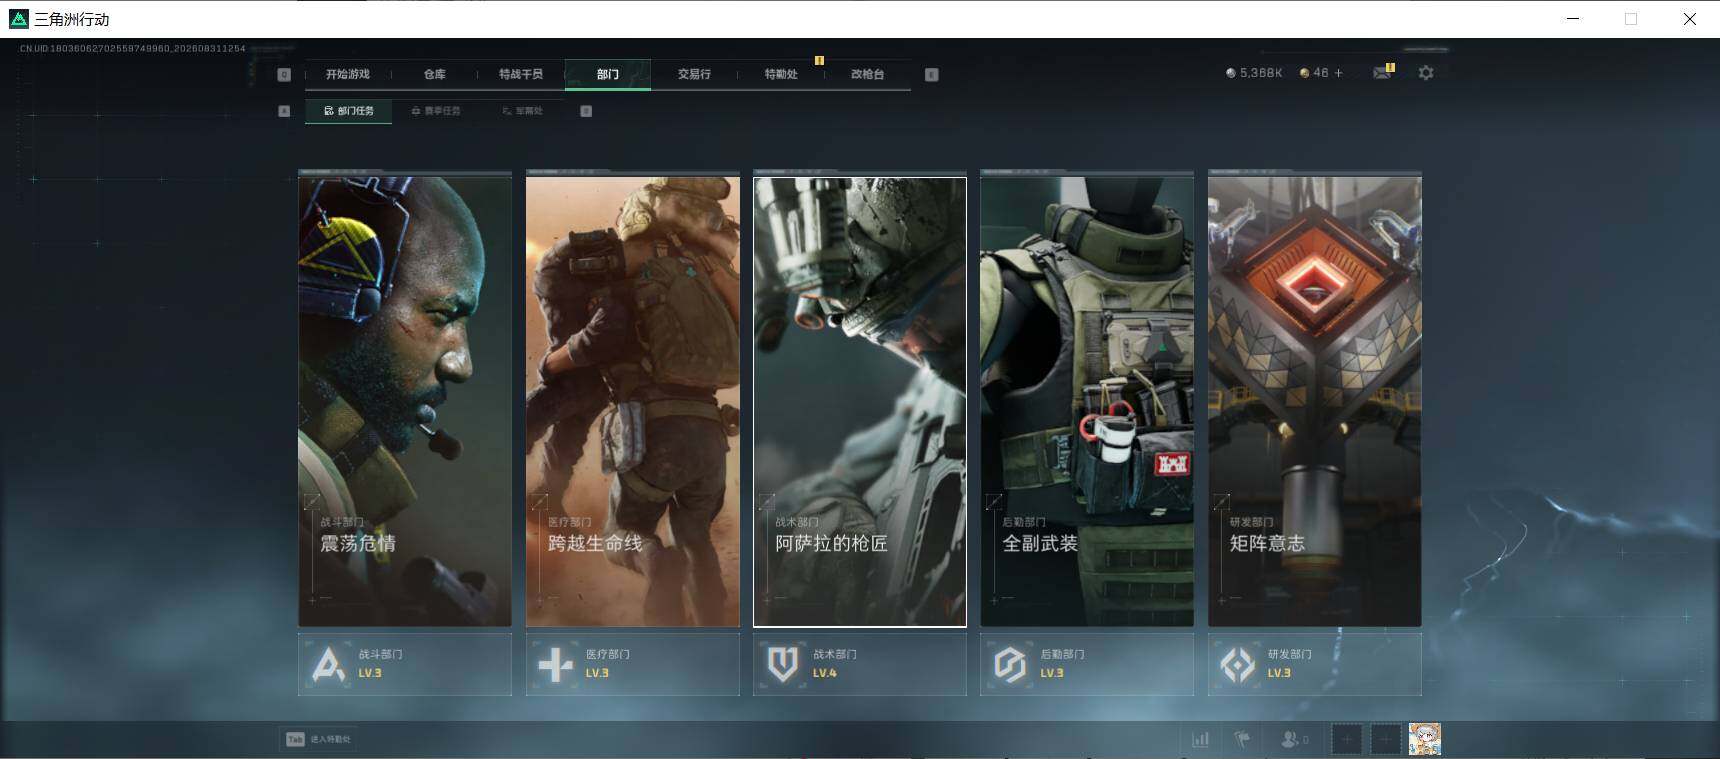The height and width of the screenshot is (759, 1720).
Task: Click the 战斗部门 emblem icon
Action: point(328,664)
